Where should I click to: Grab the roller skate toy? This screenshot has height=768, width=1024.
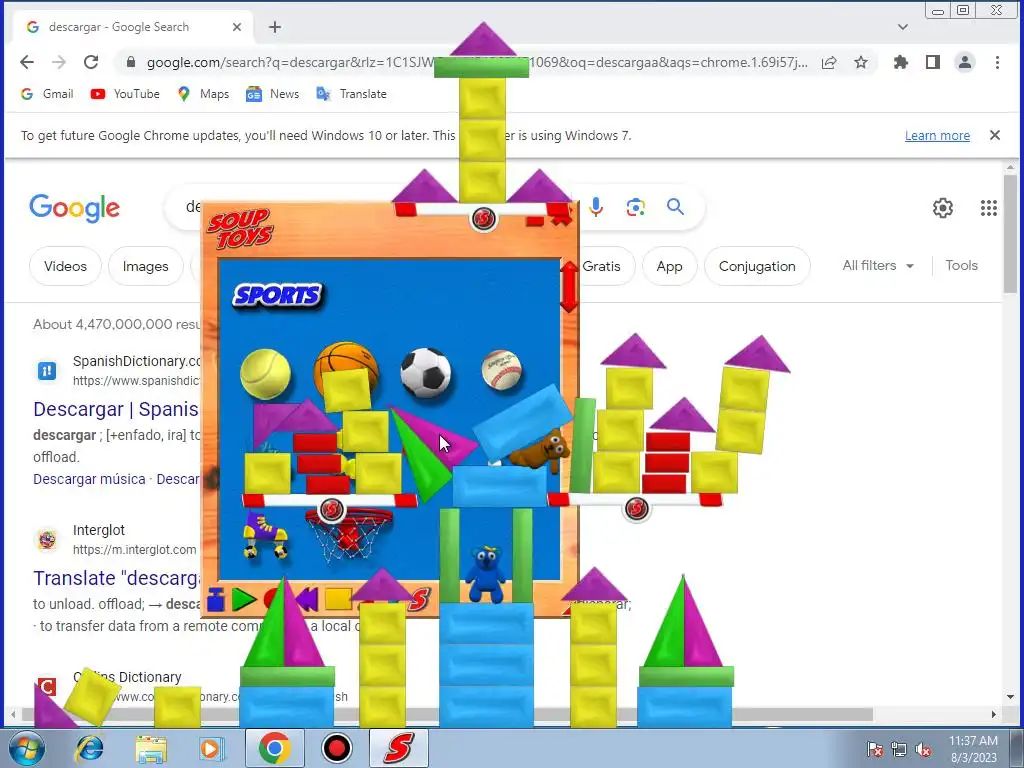coord(266,535)
